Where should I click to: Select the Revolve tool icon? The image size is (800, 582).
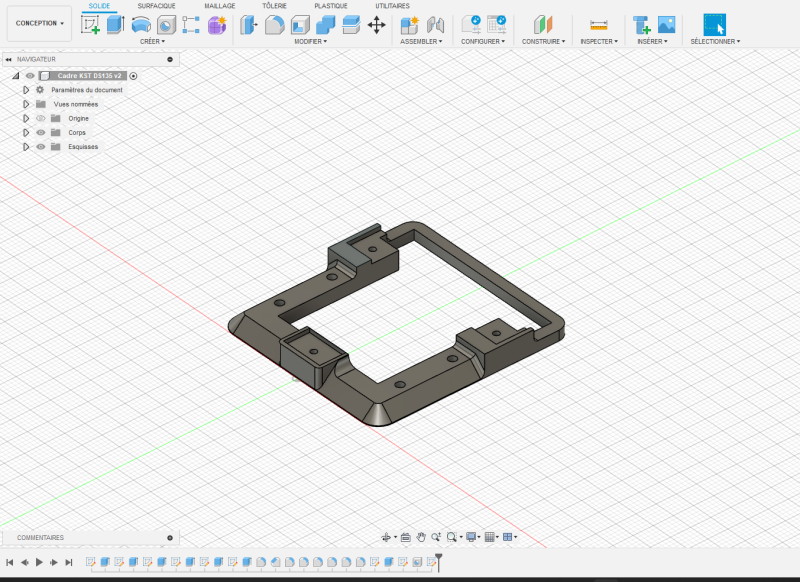coord(141,24)
